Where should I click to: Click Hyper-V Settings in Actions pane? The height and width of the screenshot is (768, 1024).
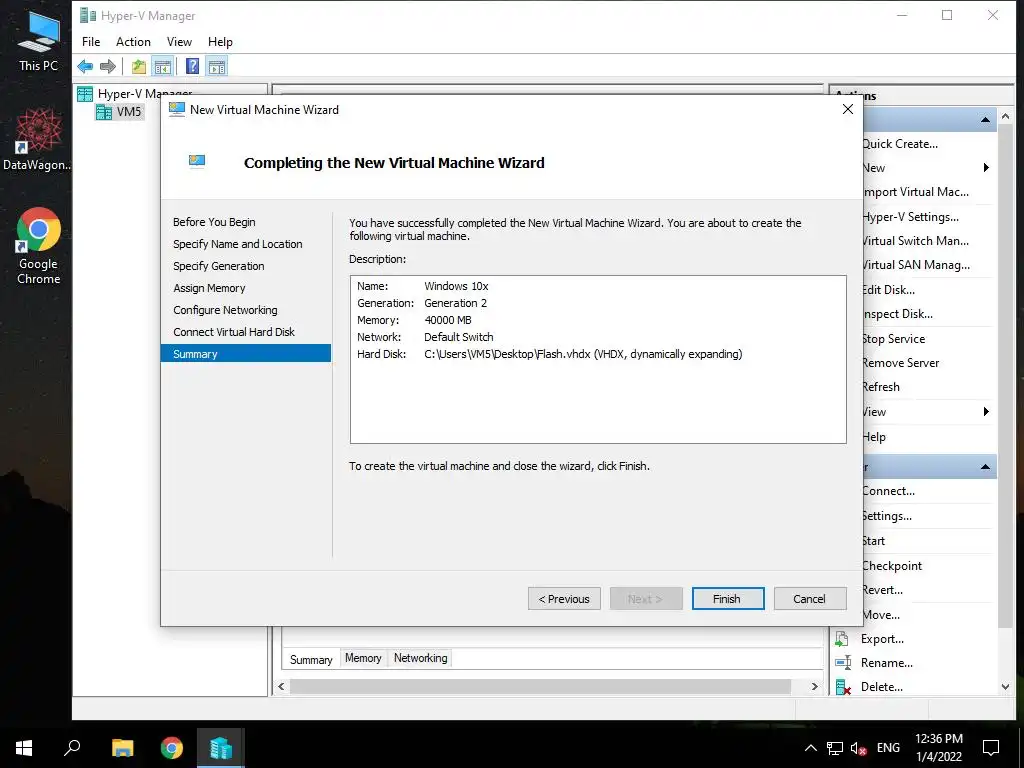point(910,217)
